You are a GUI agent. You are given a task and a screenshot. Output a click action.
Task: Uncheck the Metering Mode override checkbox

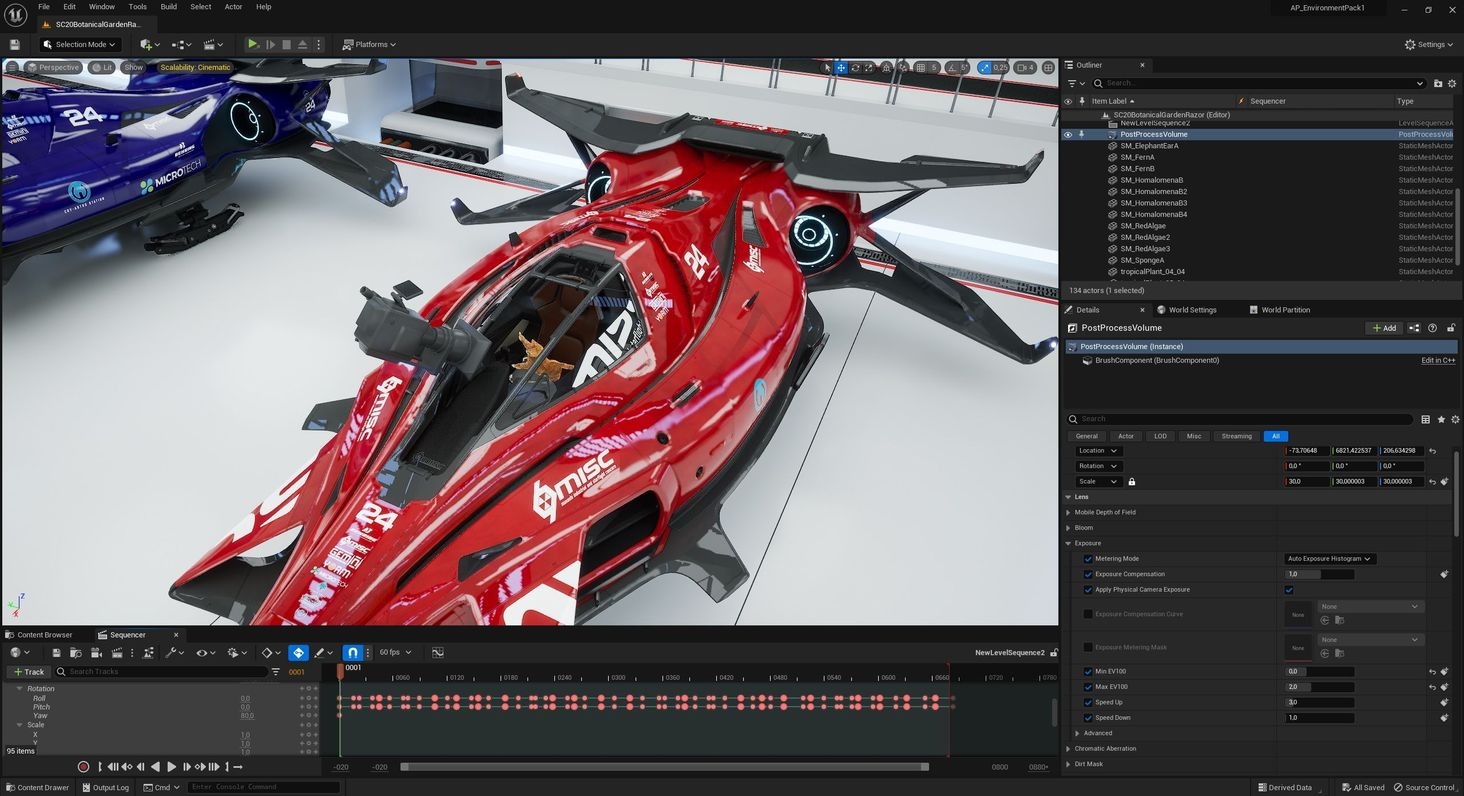(x=1088, y=559)
